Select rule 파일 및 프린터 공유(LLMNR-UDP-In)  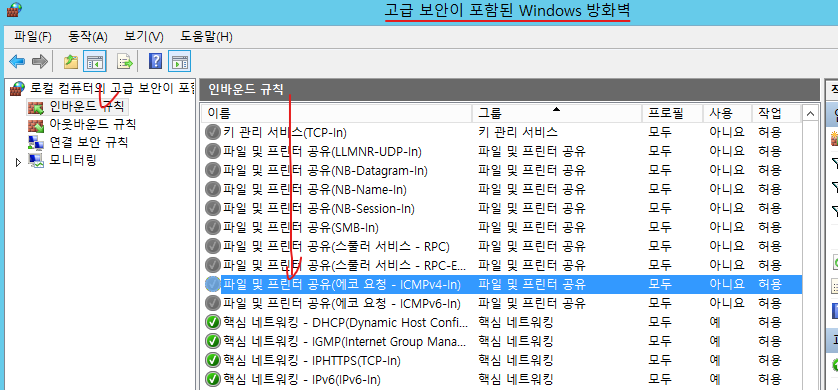322,151
